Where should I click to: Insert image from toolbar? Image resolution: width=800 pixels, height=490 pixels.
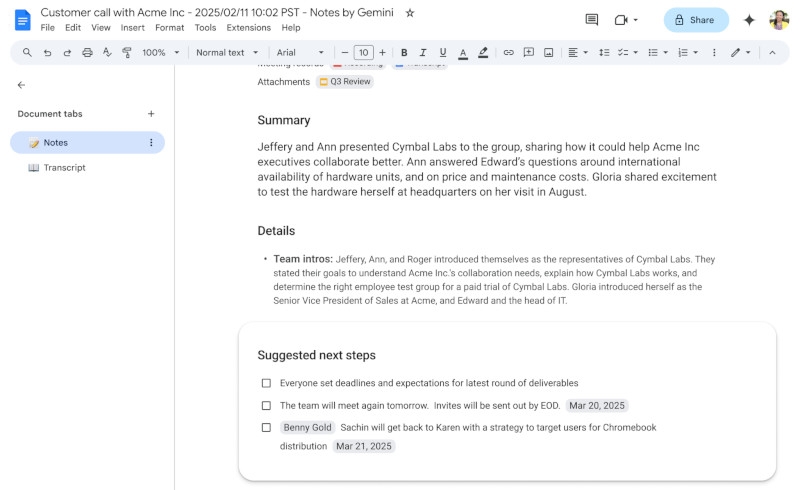pyautogui.click(x=548, y=52)
